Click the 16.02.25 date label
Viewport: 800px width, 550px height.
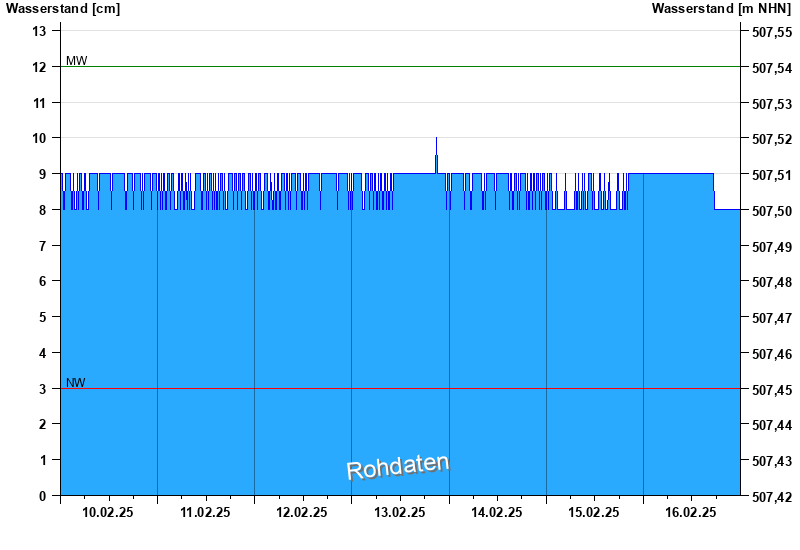coord(690,512)
